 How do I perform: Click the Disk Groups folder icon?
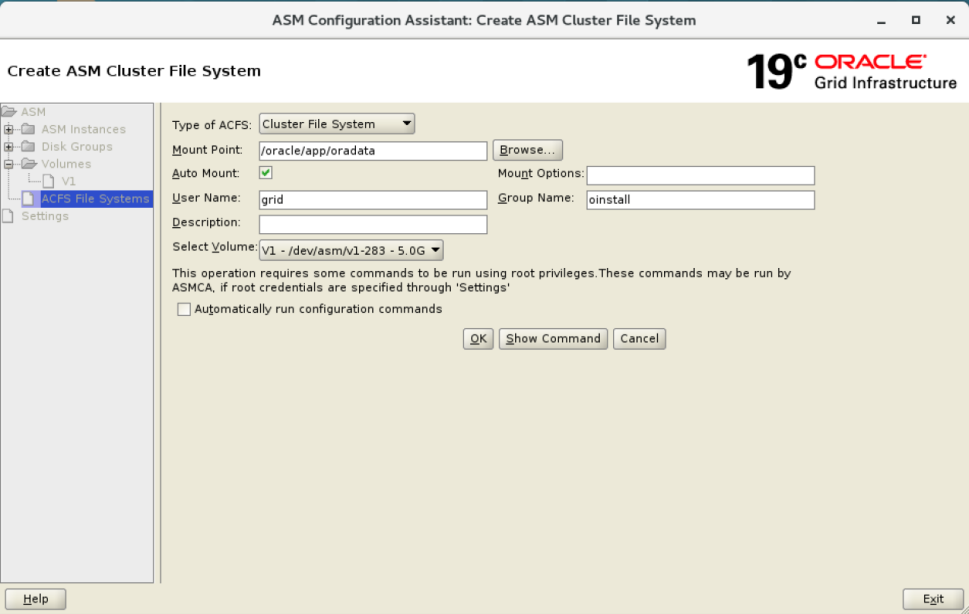pos(29,145)
